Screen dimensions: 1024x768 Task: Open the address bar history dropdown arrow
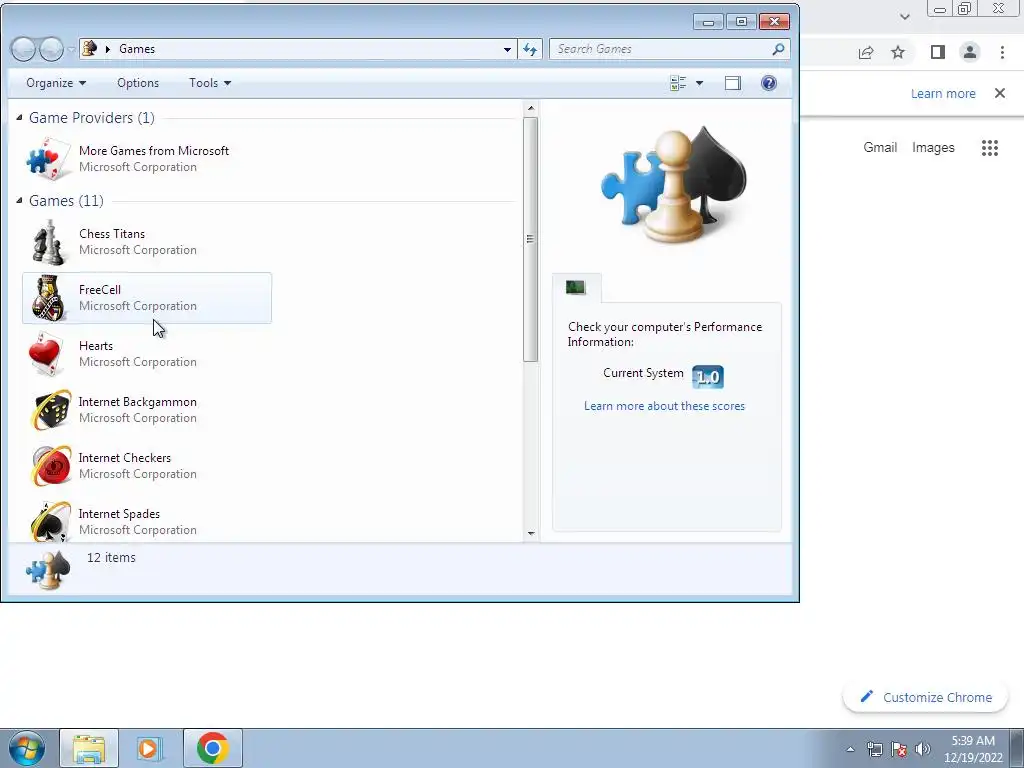[507, 49]
